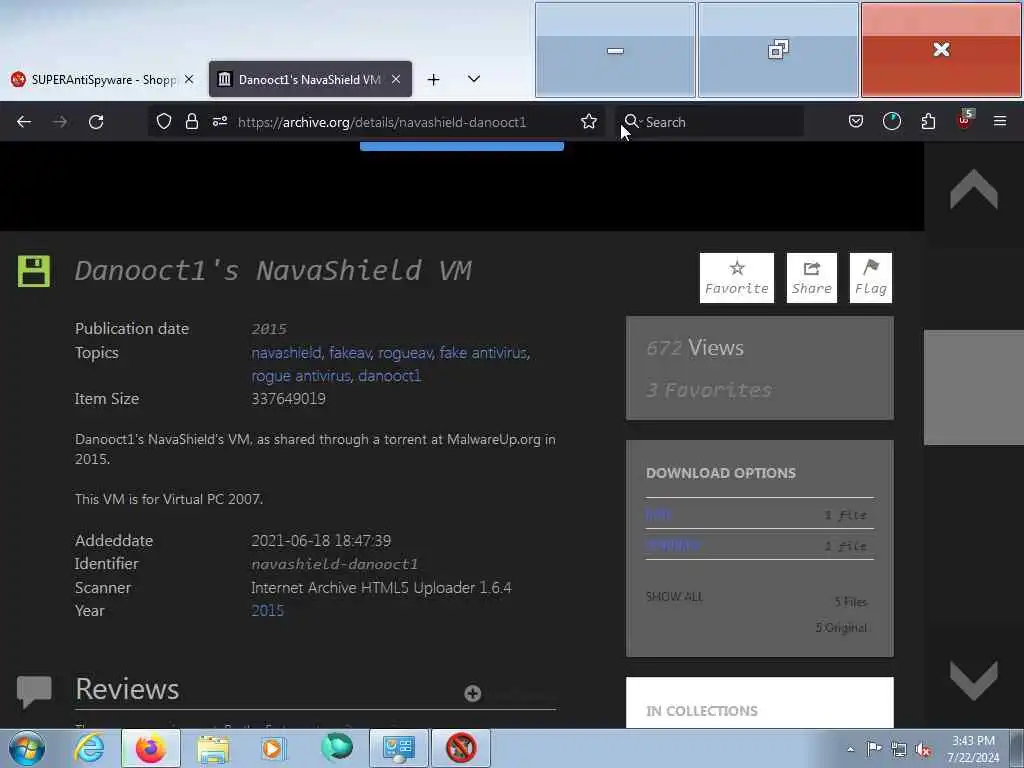The width and height of the screenshot is (1024, 768).
Task: Open the Windows Start menu
Action: click(27, 748)
